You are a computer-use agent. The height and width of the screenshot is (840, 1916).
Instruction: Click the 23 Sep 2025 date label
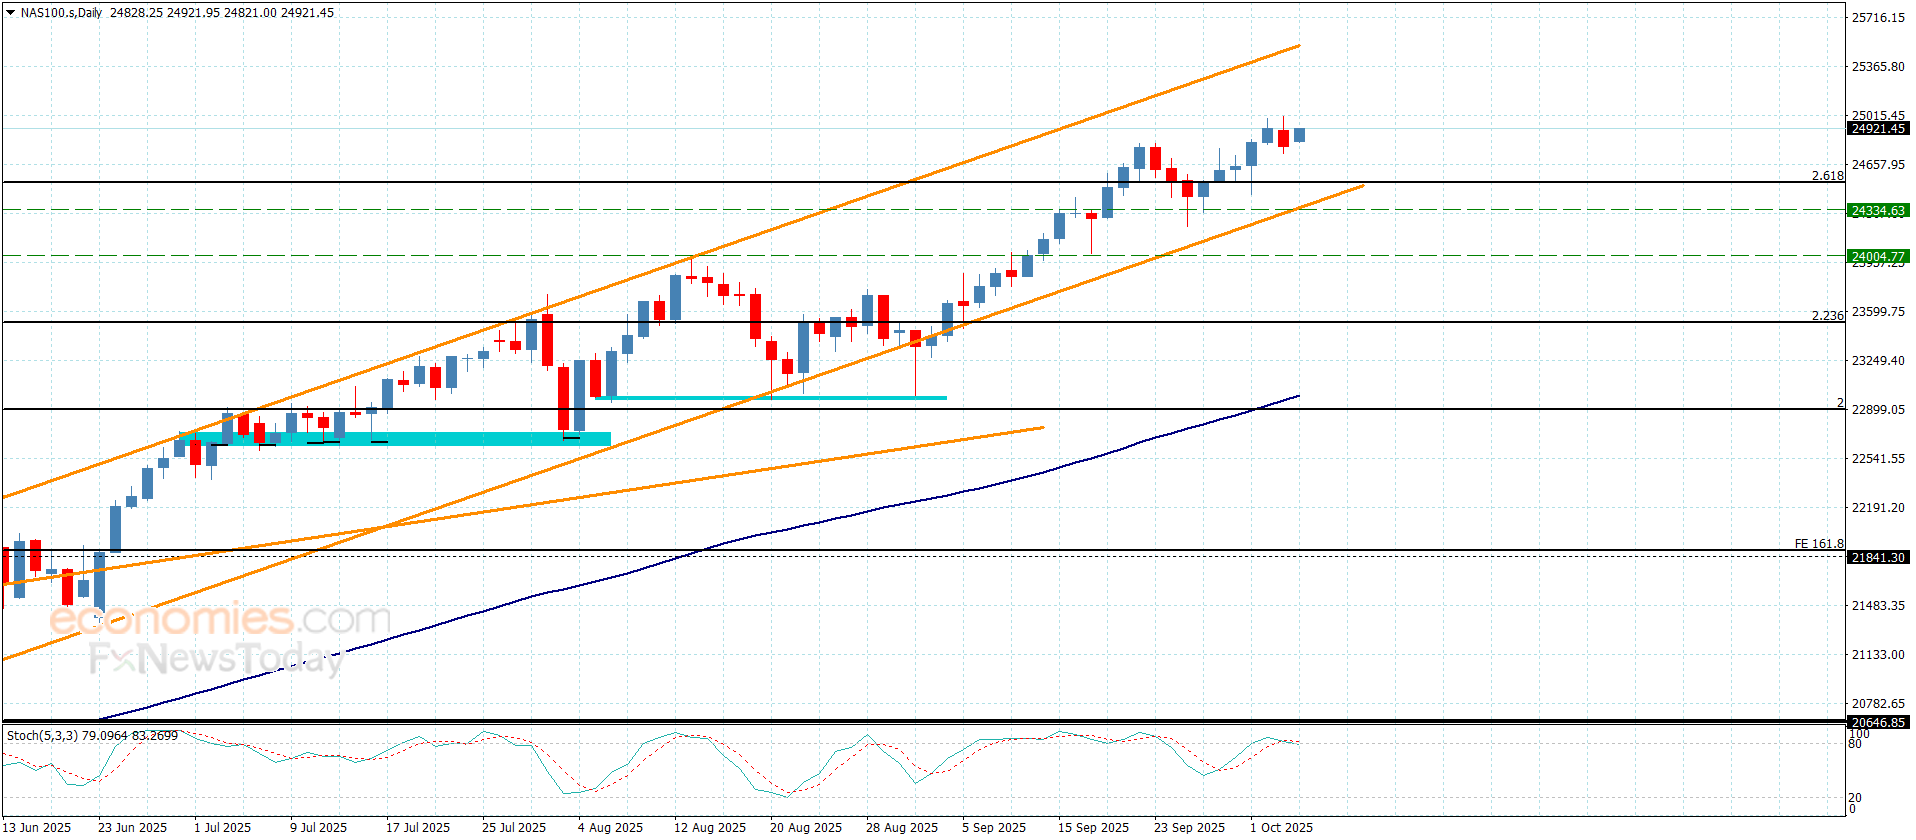point(1190,828)
